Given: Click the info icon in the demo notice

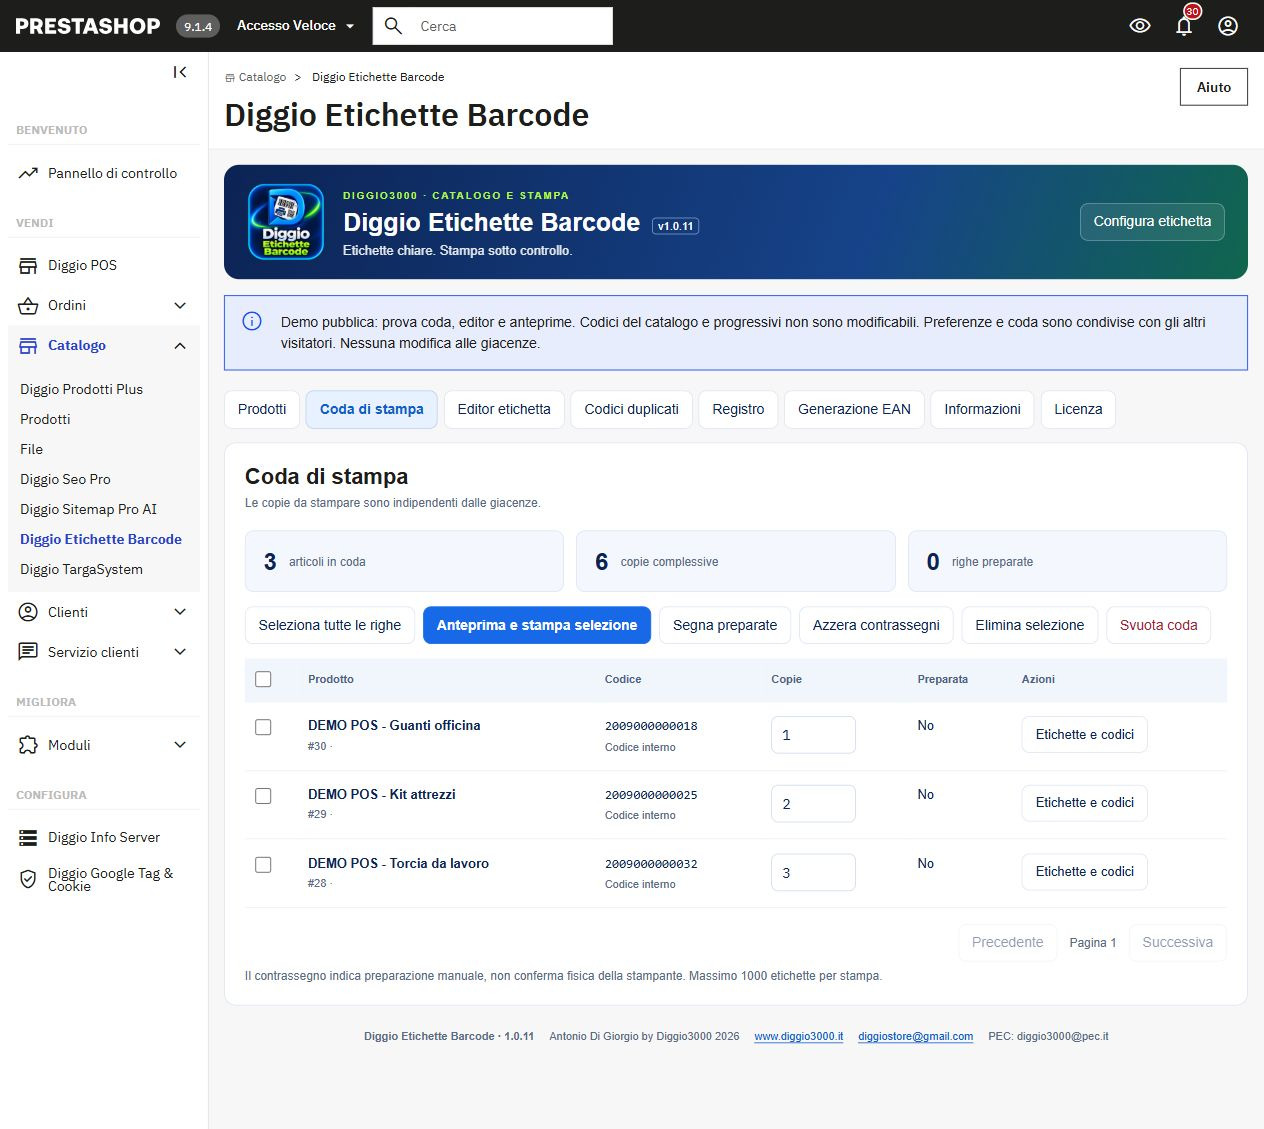Looking at the screenshot, I should coord(252,321).
